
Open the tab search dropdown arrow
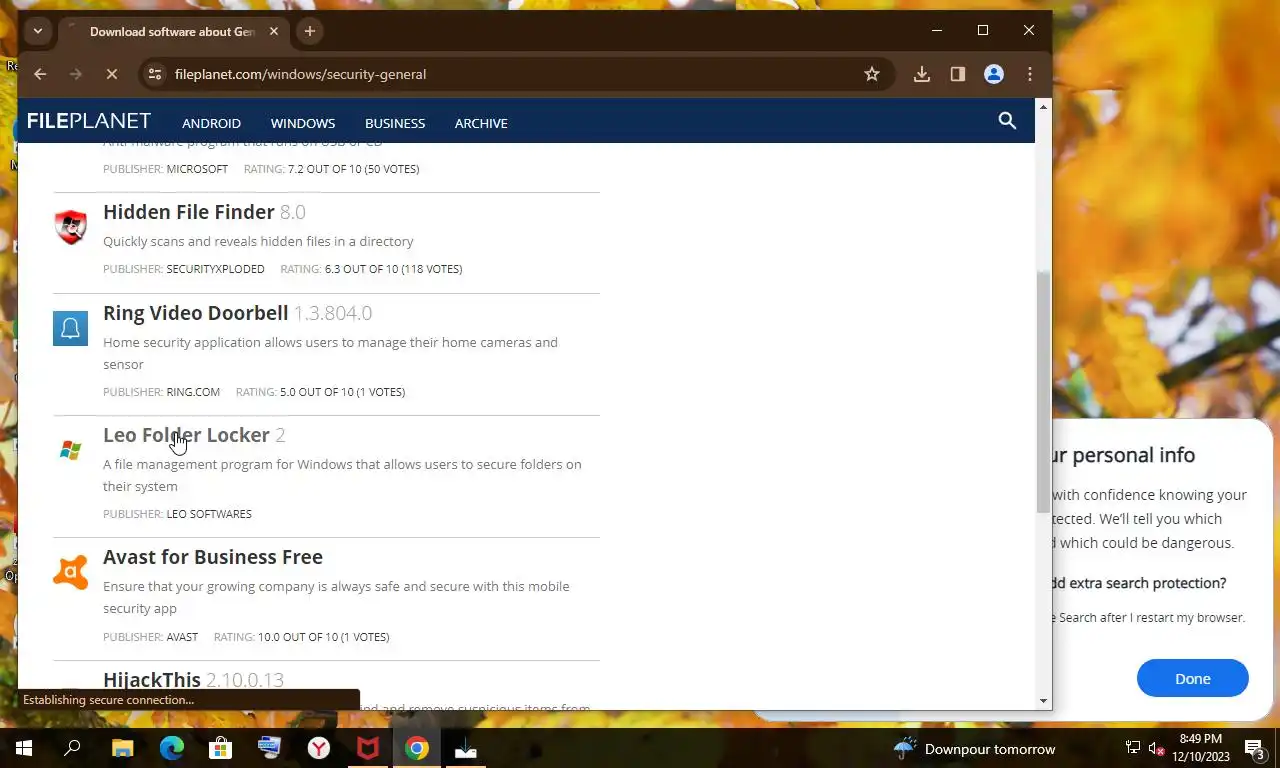(x=38, y=31)
